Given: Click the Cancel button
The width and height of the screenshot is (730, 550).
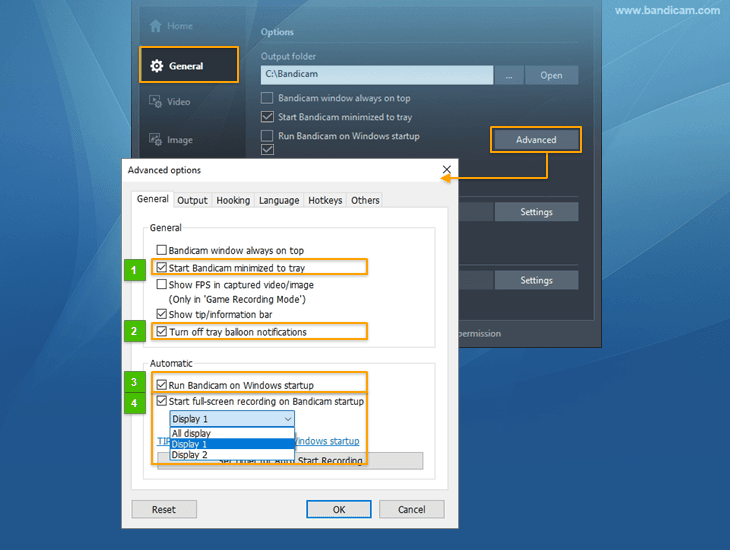Looking at the screenshot, I should click(412, 509).
